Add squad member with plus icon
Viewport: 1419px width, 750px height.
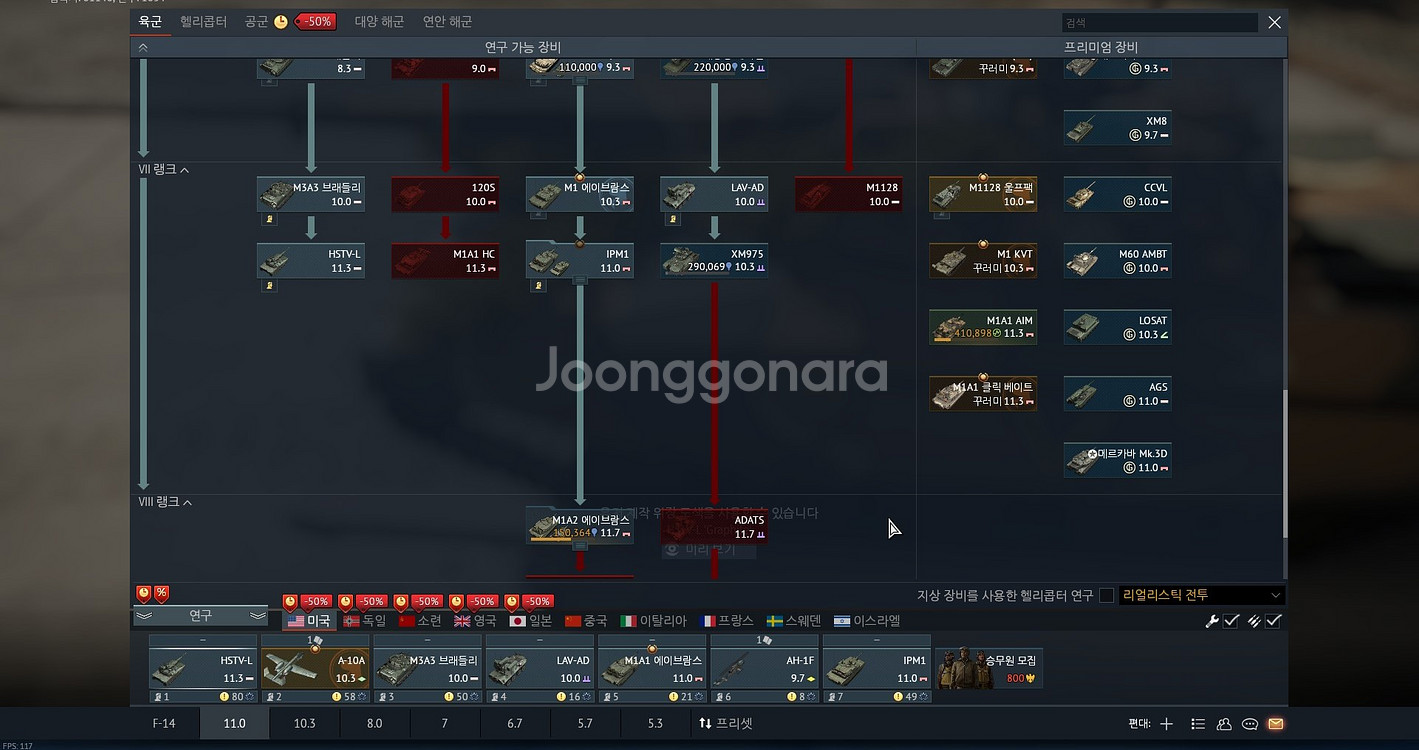click(1166, 724)
